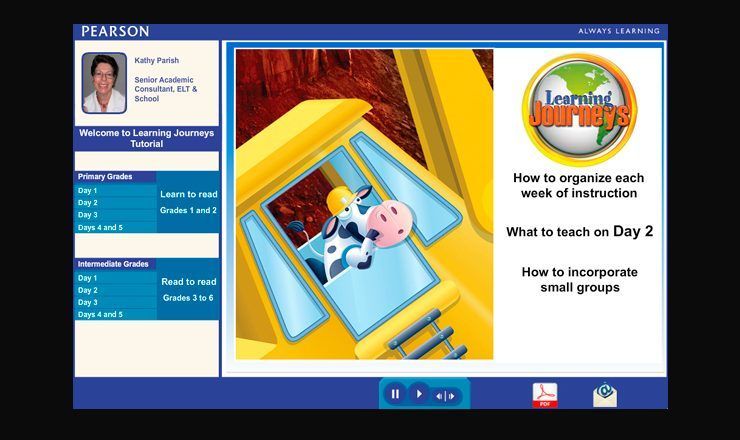Click the Learning Journeys globe logo
The height and width of the screenshot is (440, 740).
tap(579, 110)
